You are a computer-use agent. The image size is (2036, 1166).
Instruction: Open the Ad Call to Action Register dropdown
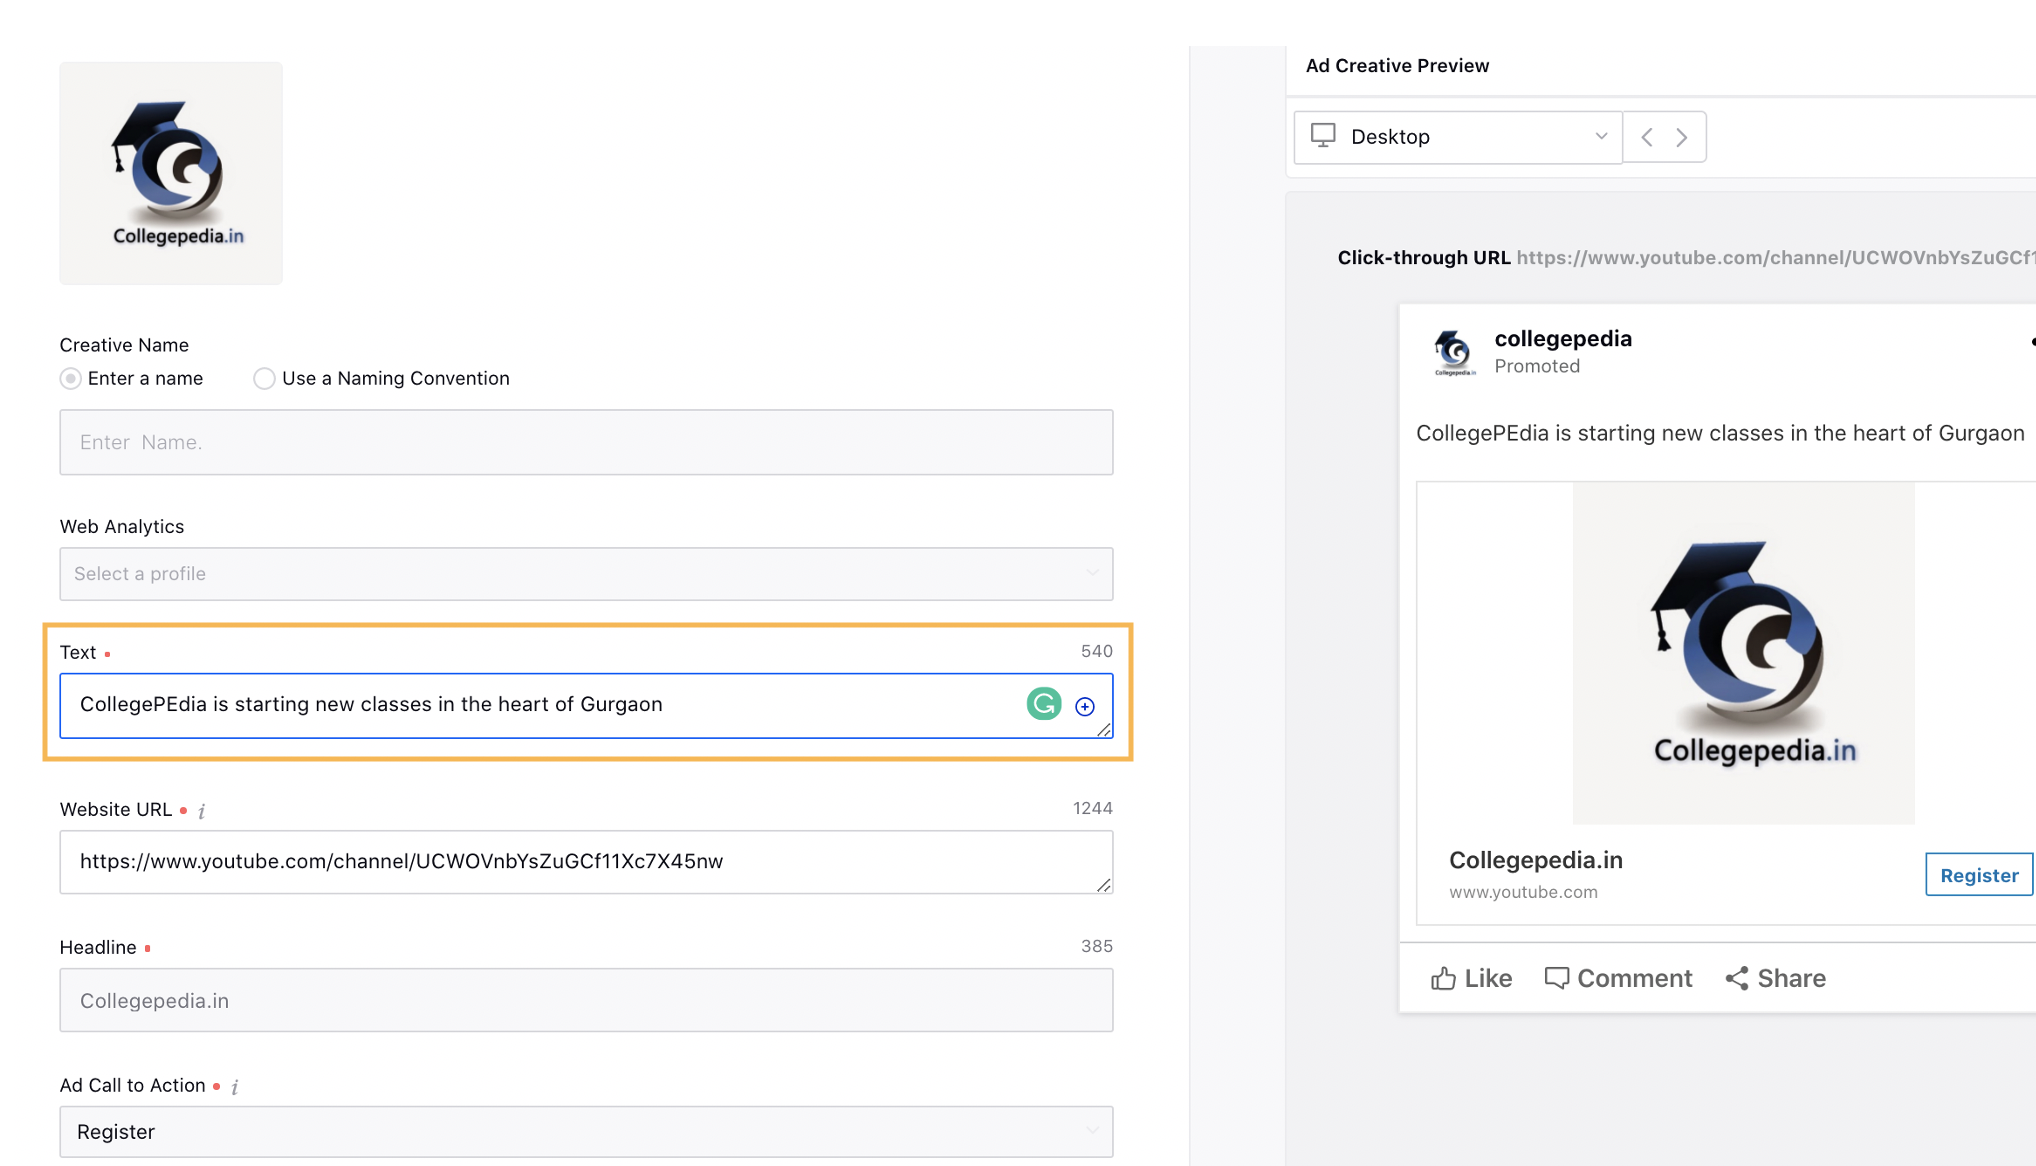(586, 1132)
